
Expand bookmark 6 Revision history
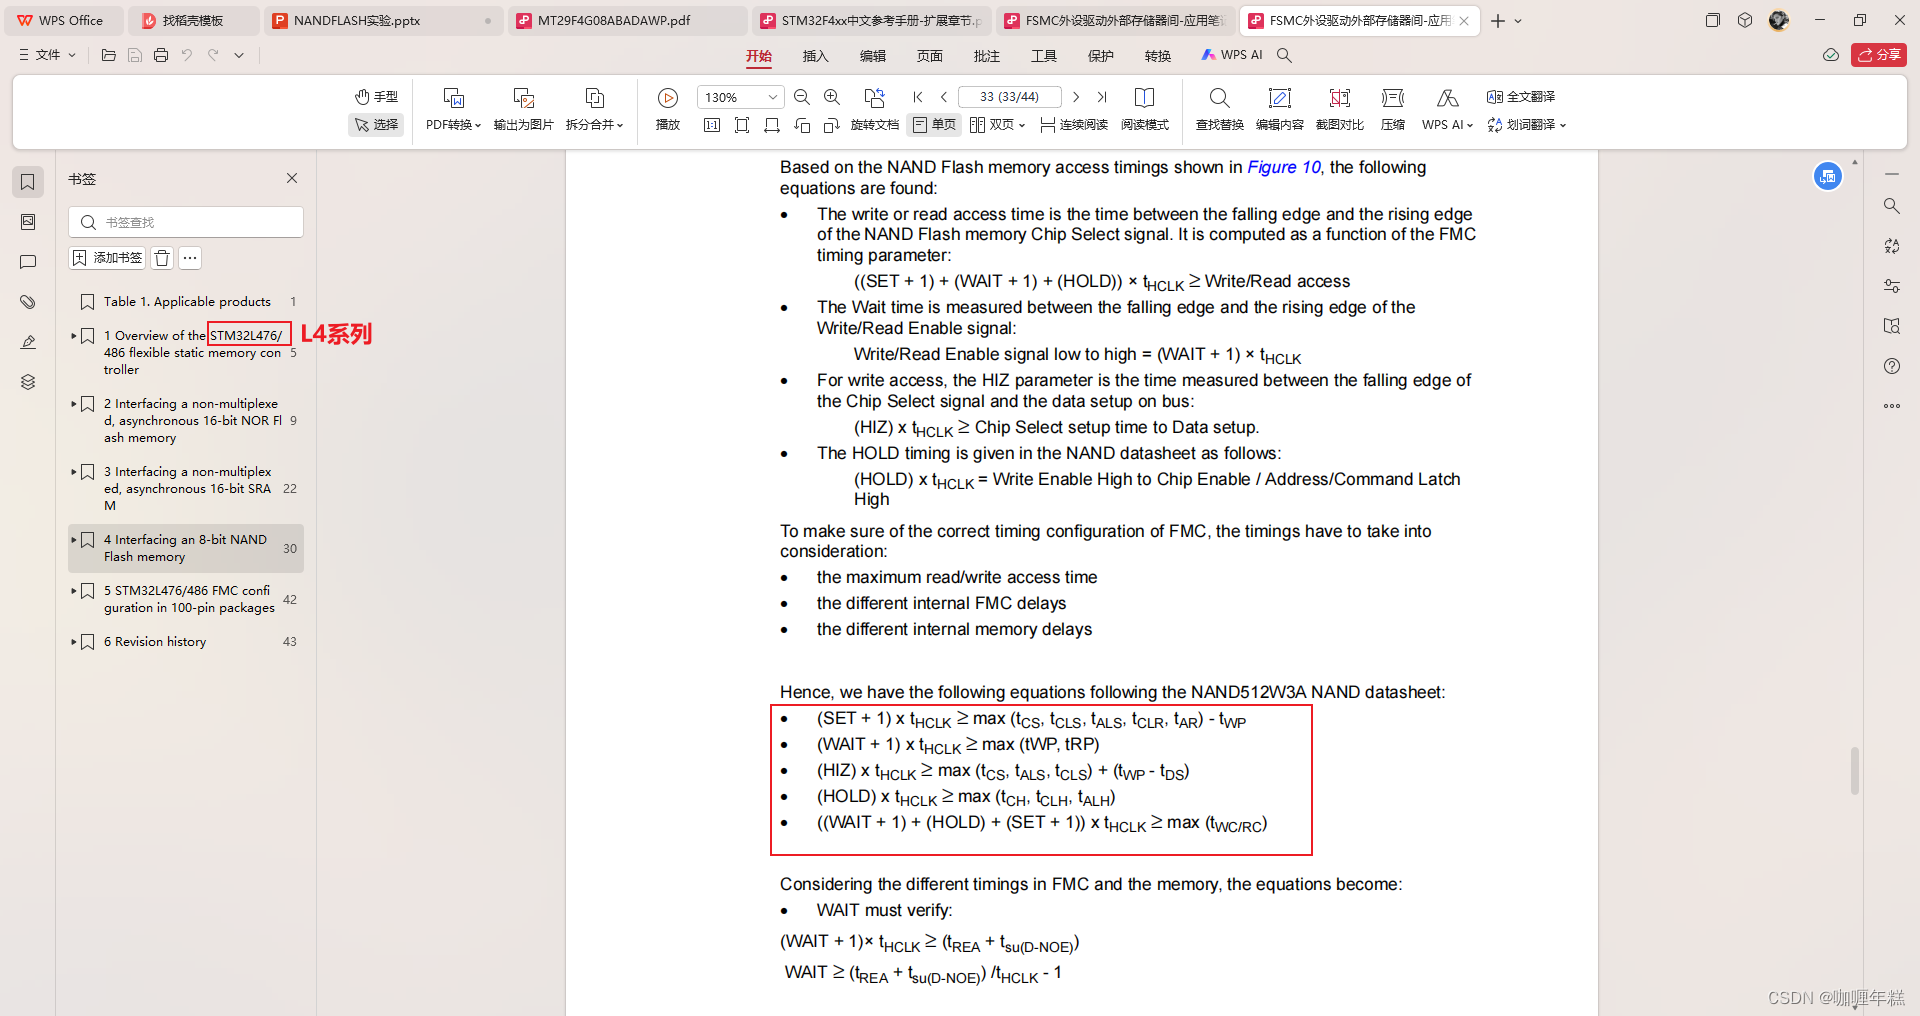(x=74, y=642)
